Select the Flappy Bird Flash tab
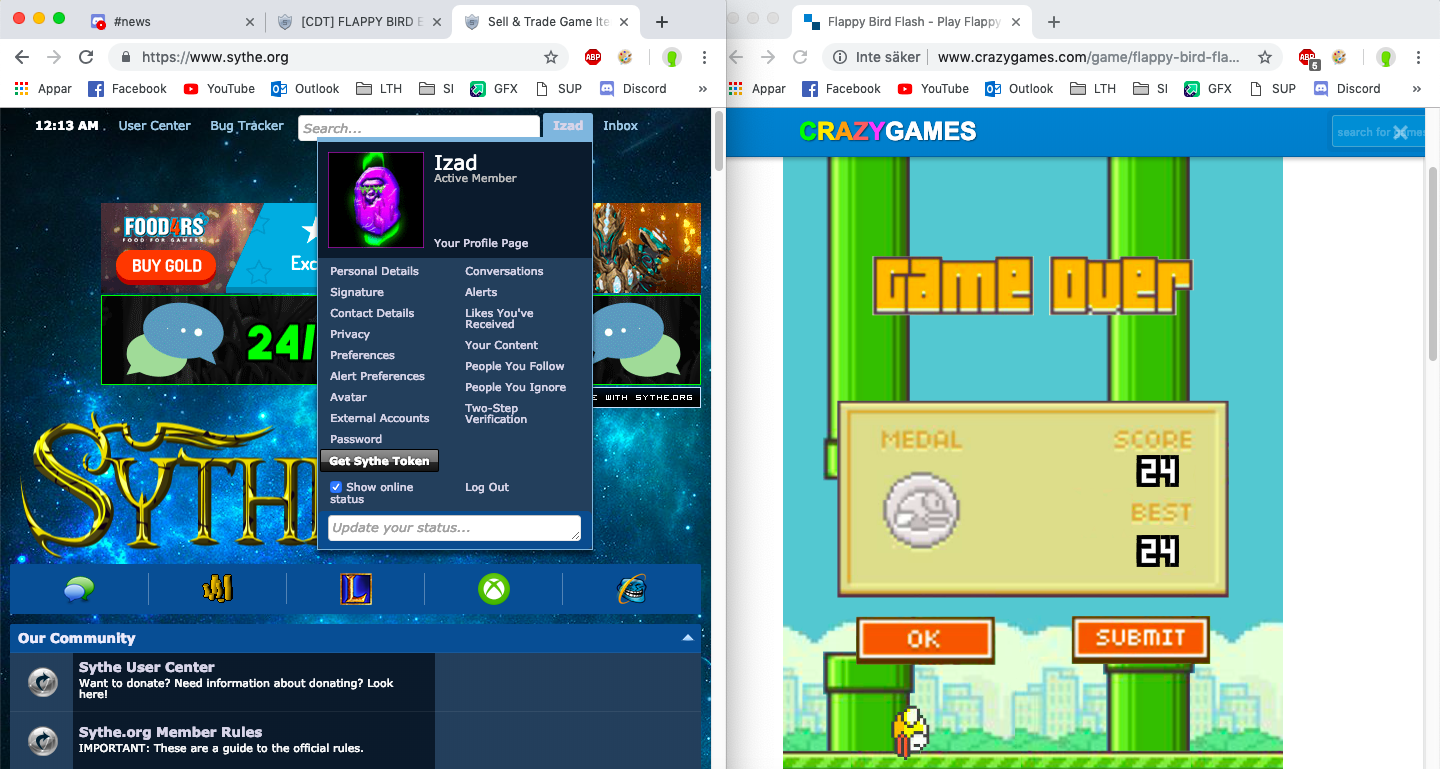1440x769 pixels. [910, 22]
